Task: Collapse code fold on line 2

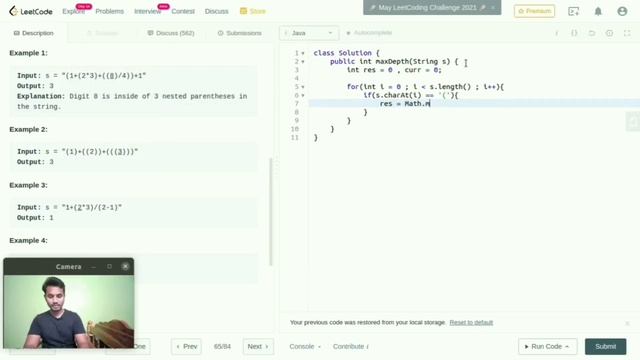Action: [x=303, y=62]
